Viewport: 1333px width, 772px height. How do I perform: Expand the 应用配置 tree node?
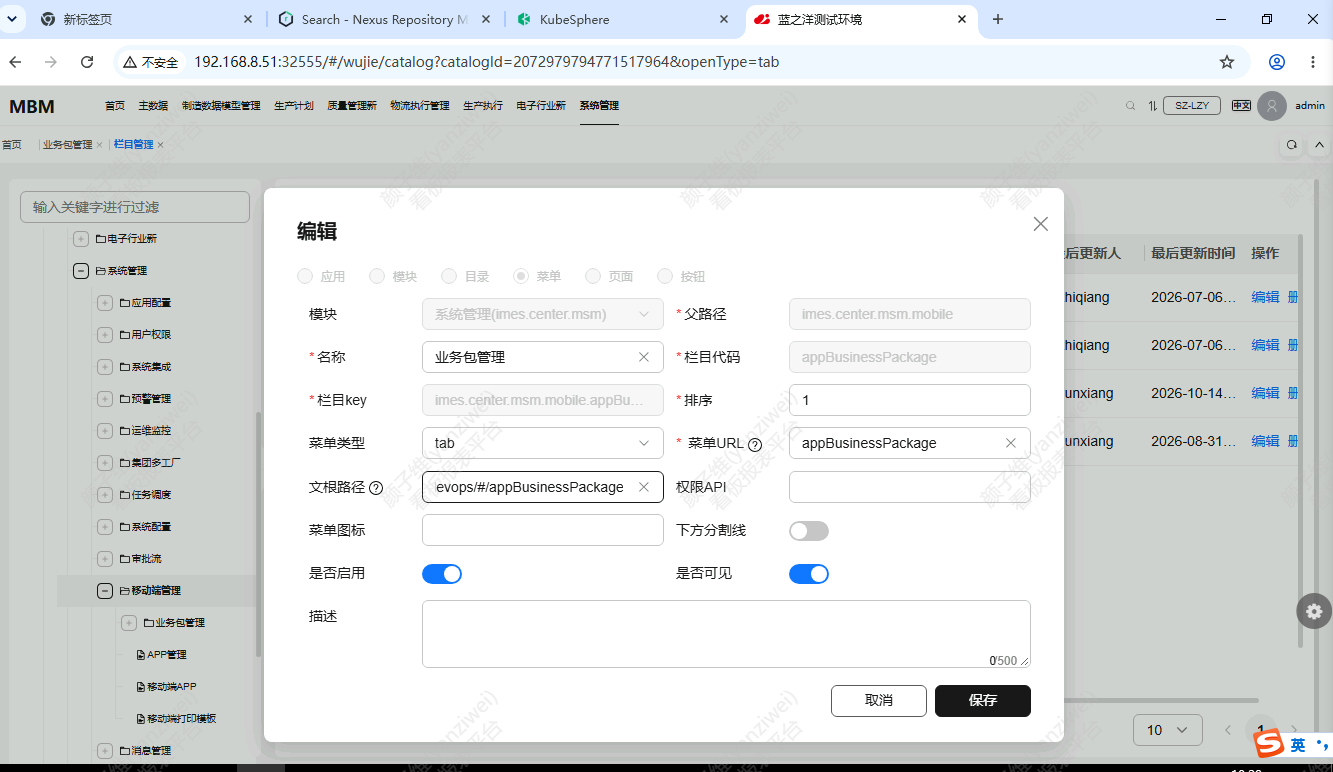(105, 303)
